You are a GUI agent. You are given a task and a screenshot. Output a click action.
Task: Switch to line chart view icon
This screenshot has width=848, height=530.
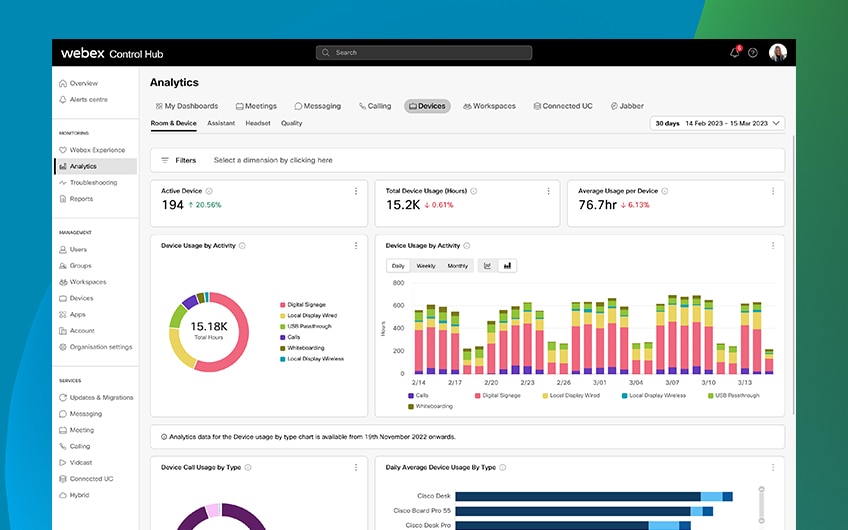(x=487, y=266)
